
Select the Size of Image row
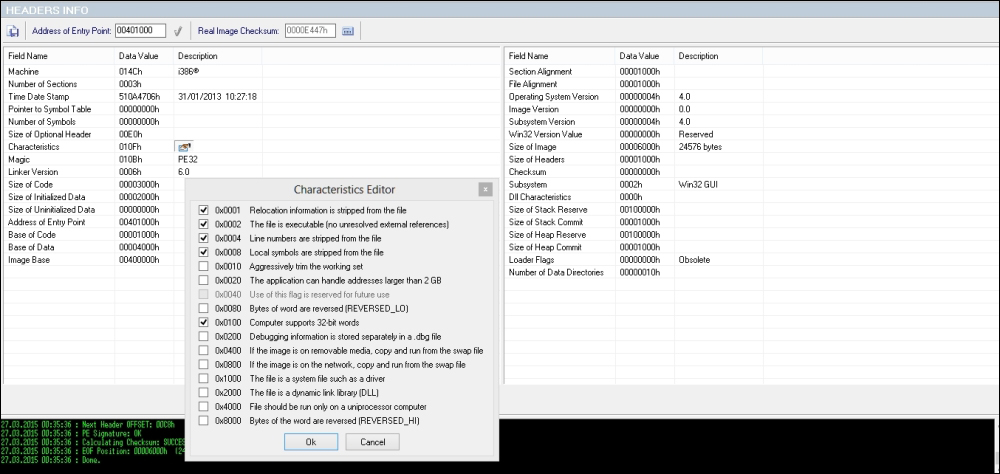click(750, 147)
